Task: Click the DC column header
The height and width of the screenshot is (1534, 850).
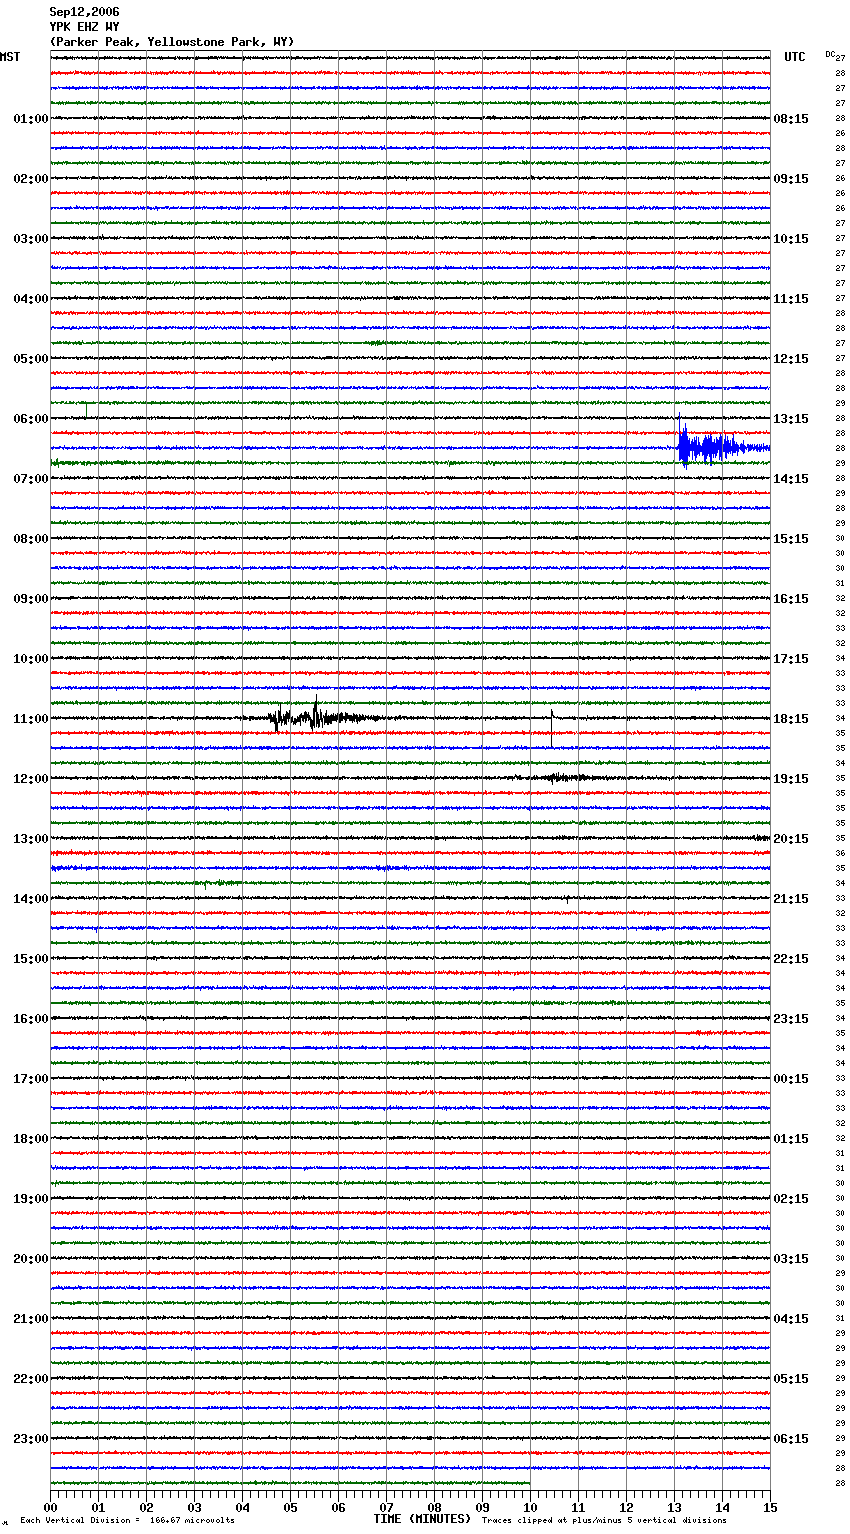Action: 830,54
